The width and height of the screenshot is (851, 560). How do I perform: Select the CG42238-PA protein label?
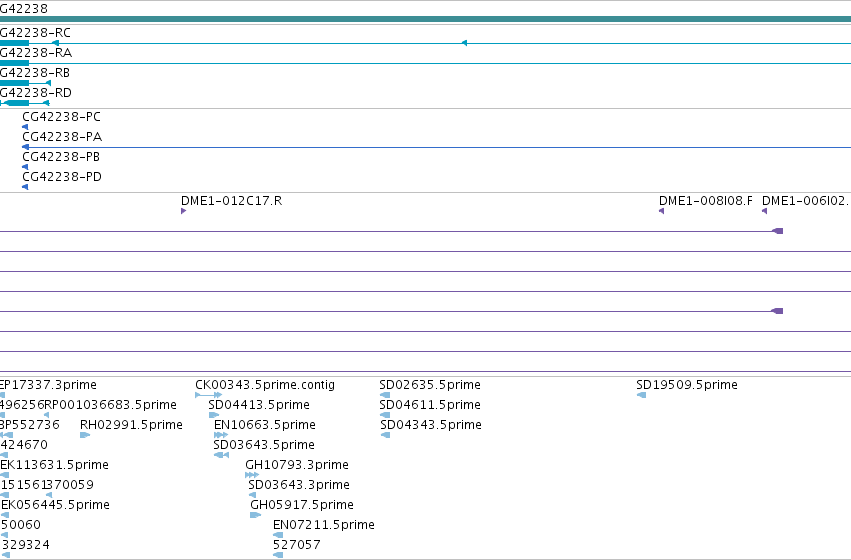pyautogui.click(x=62, y=137)
